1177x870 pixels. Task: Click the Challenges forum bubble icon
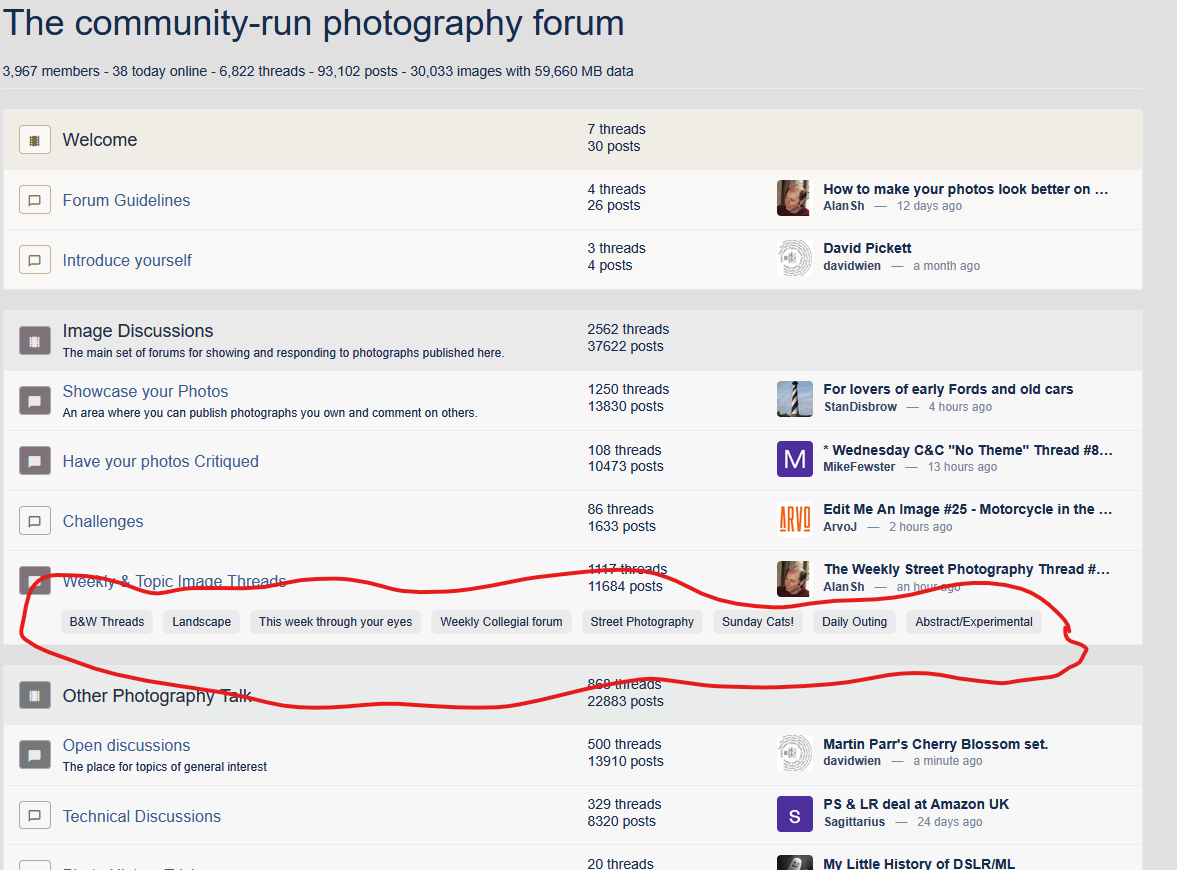pyautogui.click(x=34, y=521)
